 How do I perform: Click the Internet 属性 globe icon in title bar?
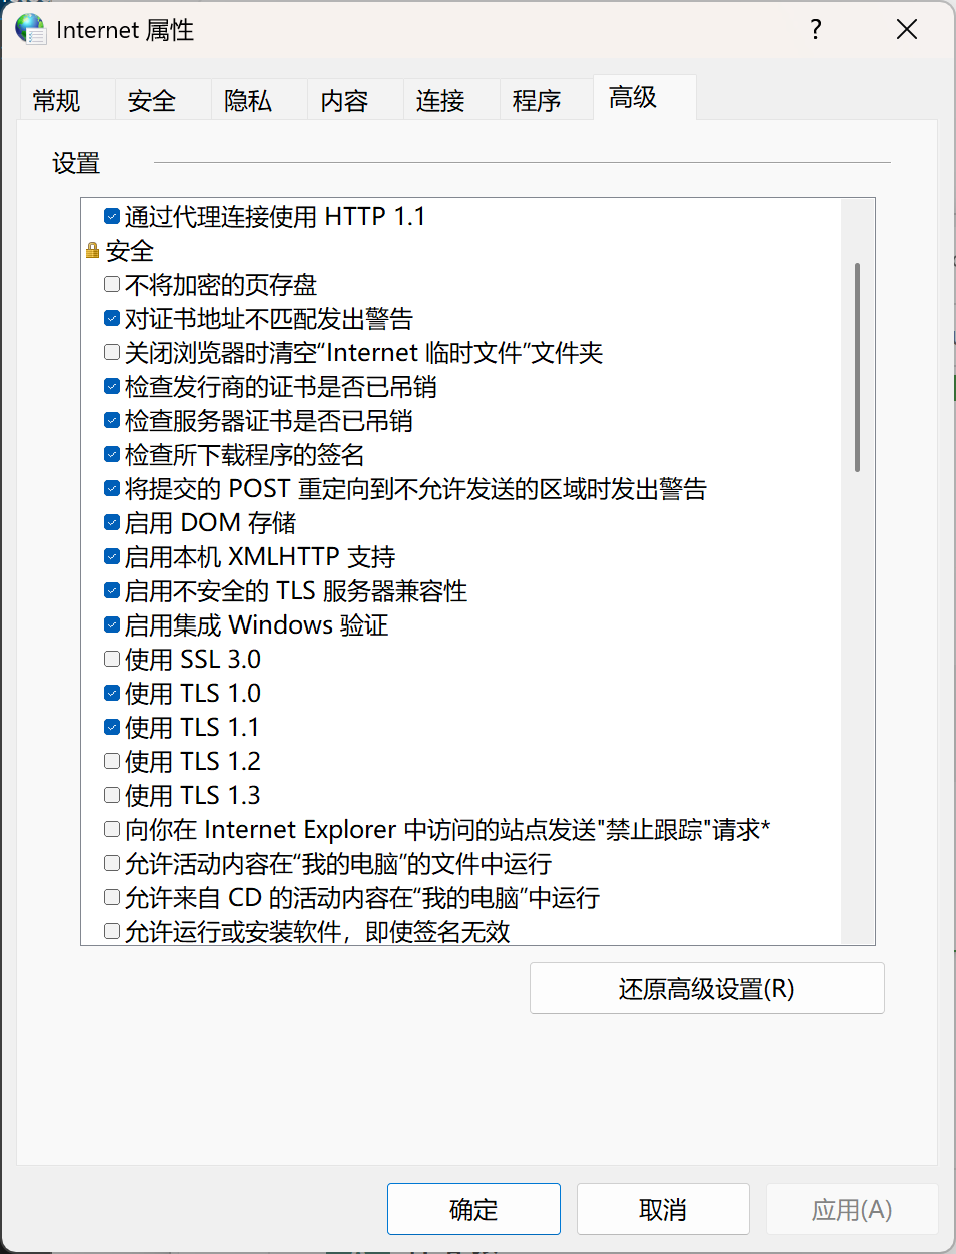[x=31, y=29]
